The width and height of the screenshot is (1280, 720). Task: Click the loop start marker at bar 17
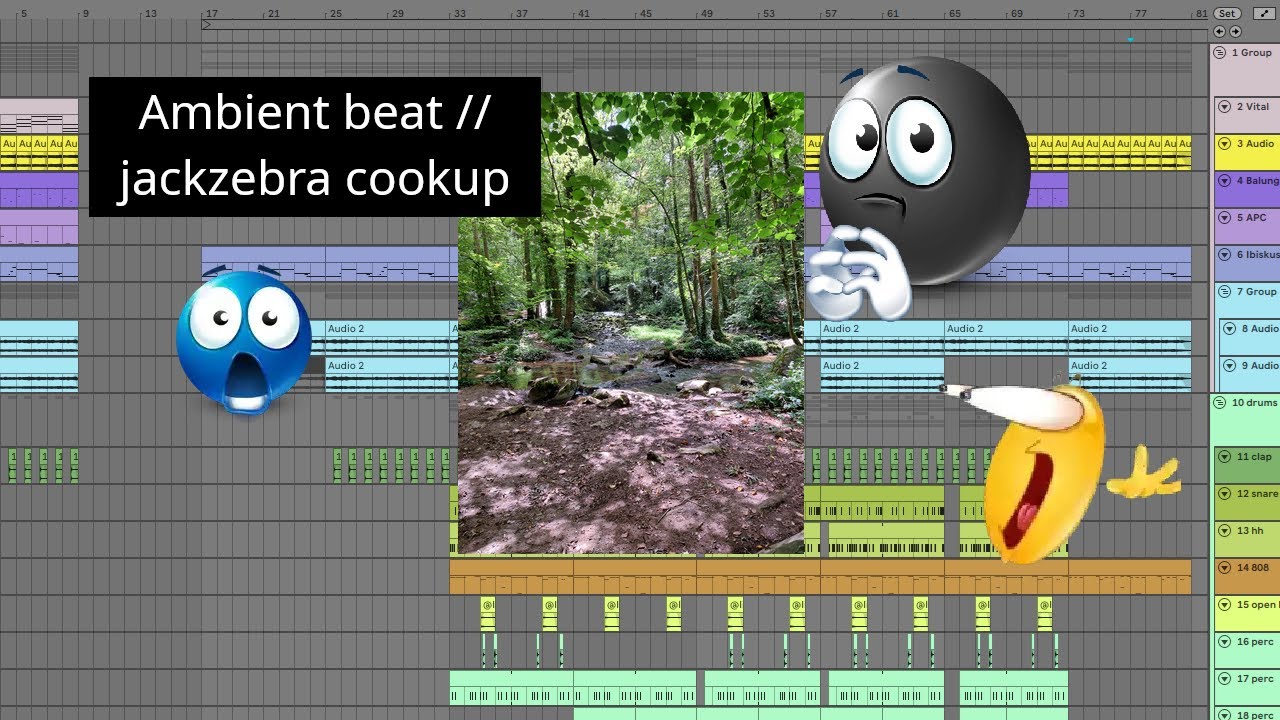coord(206,24)
